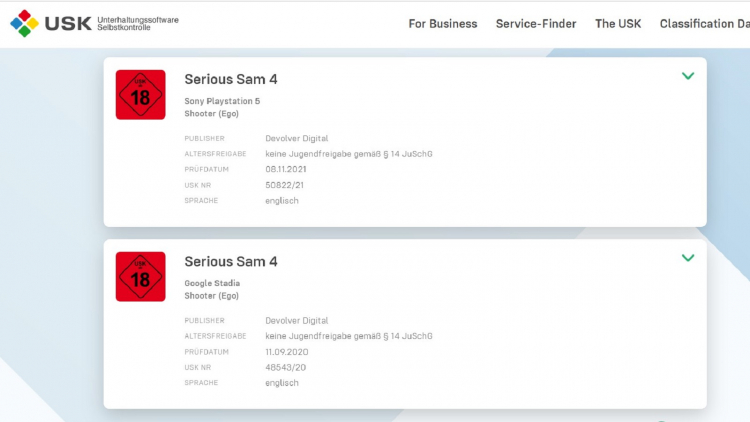Go to The USK navigation item

[x=618, y=24]
